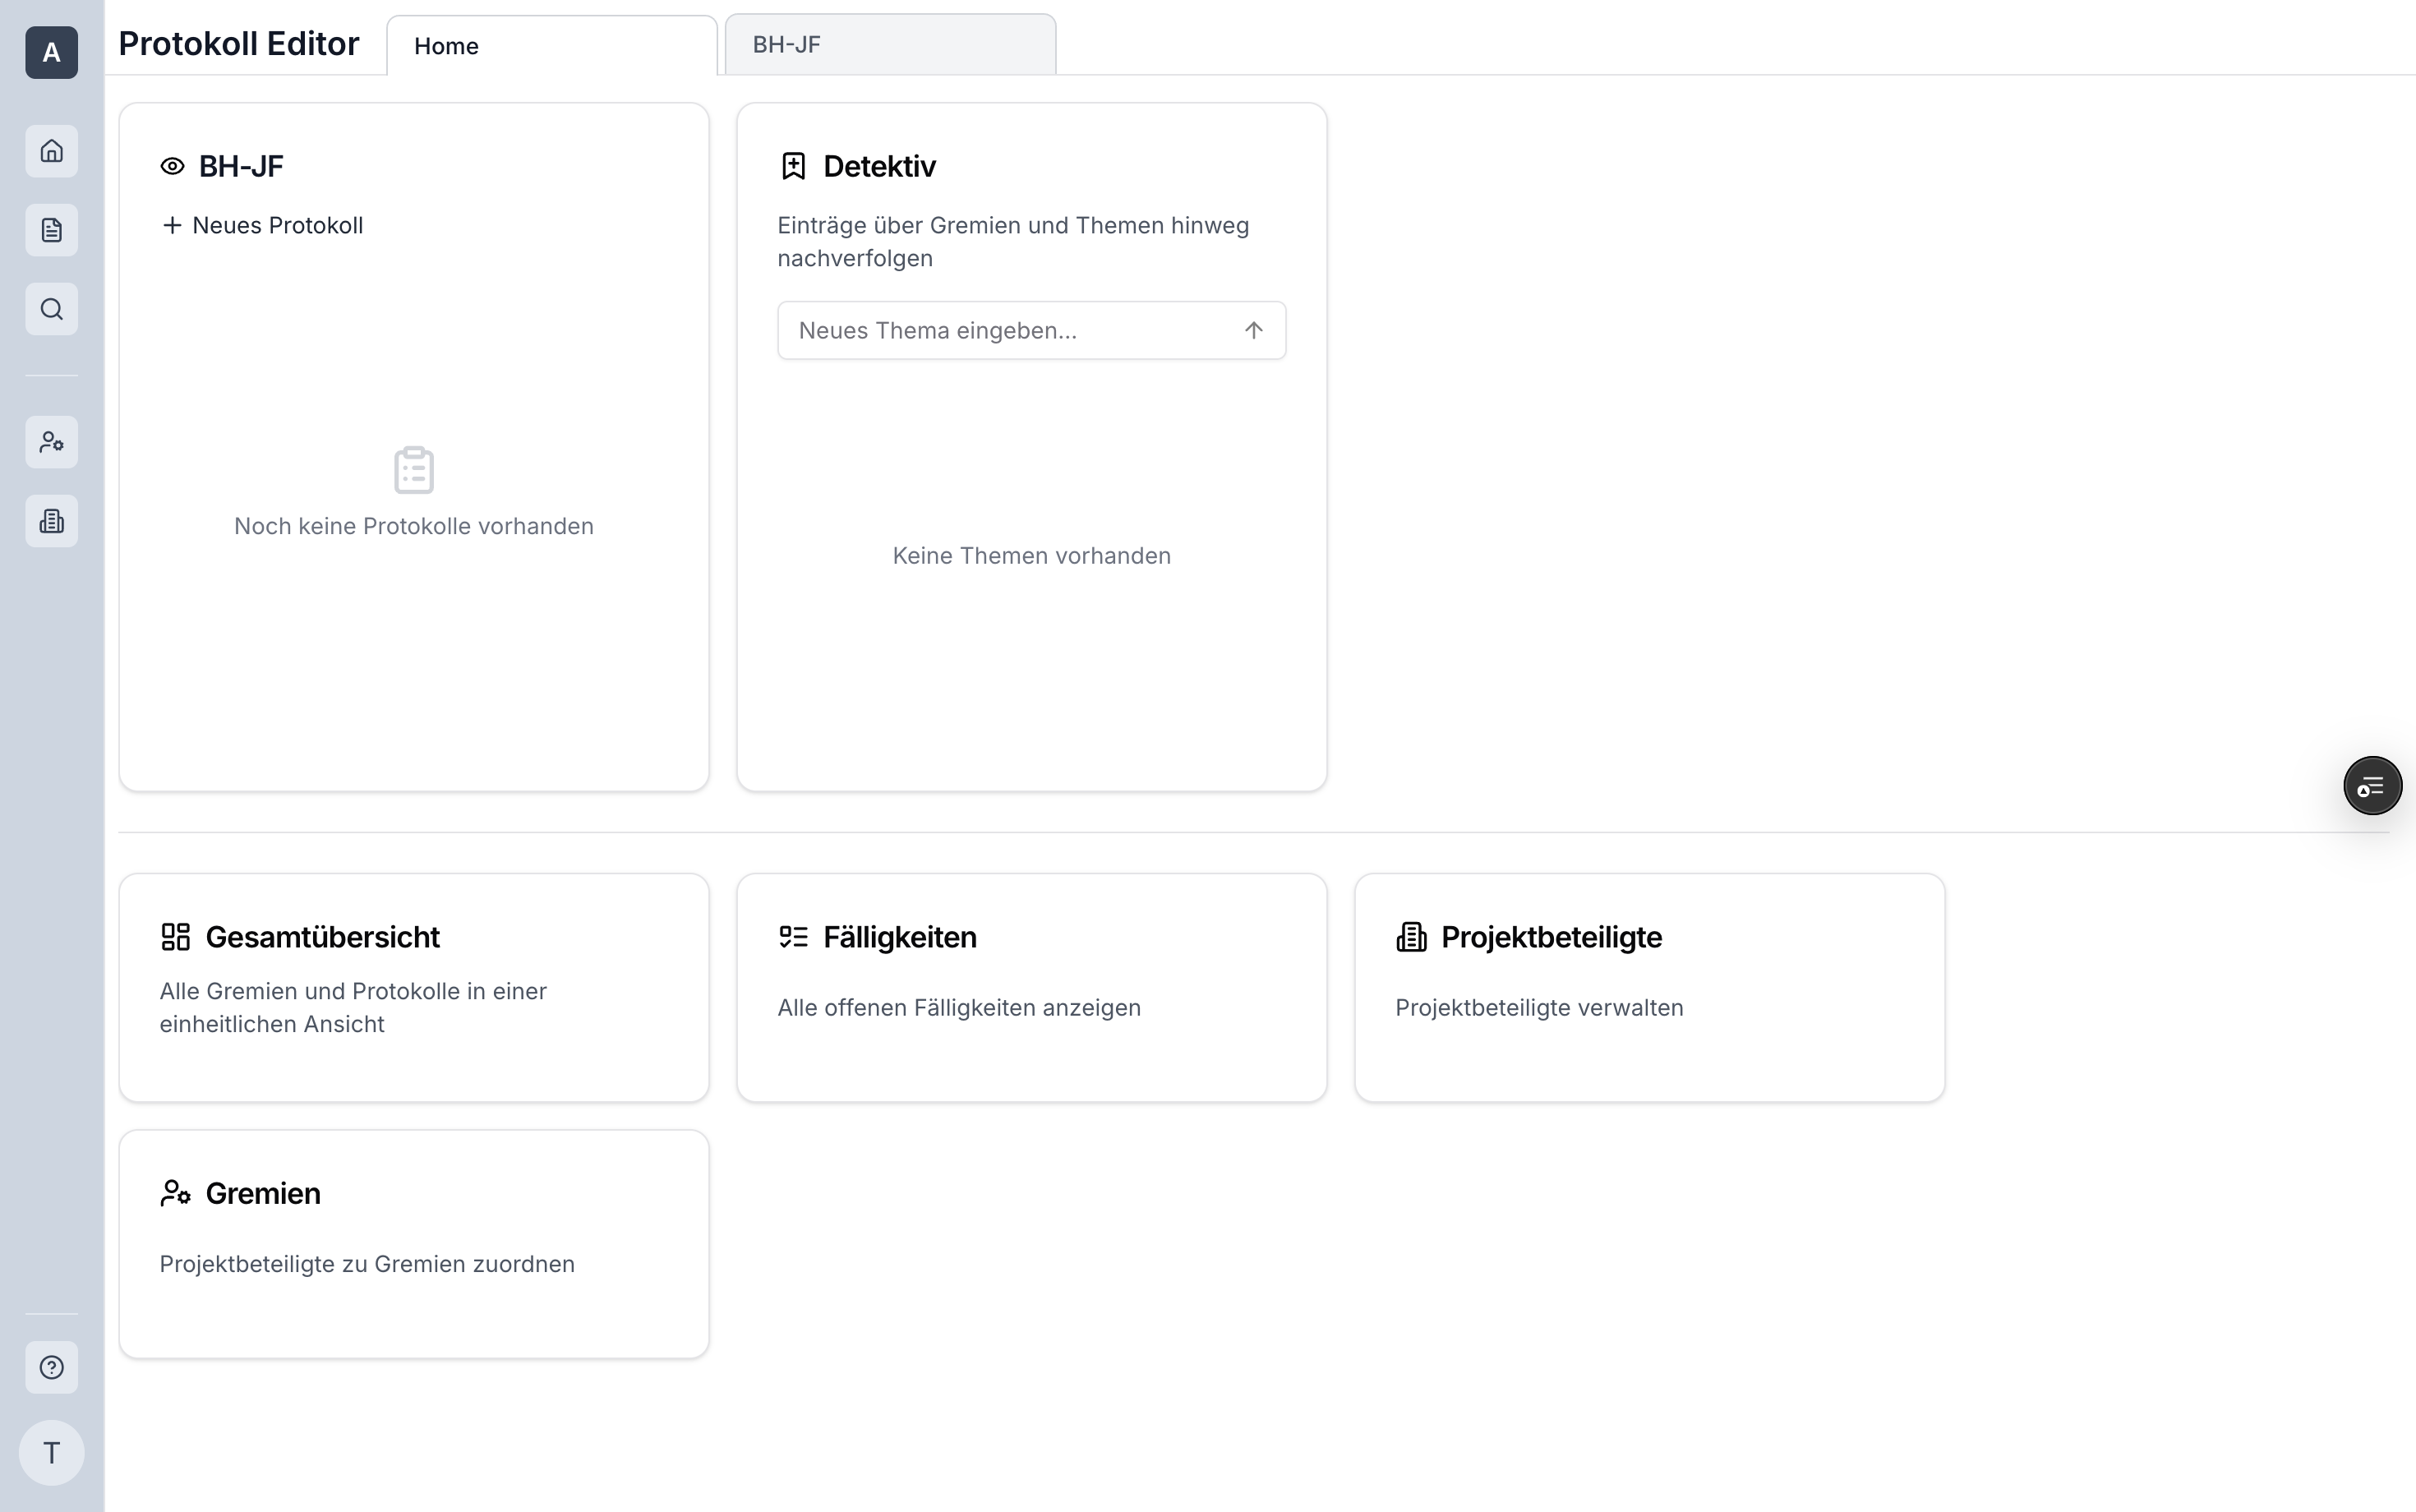The image size is (2416, 1512).
Task: Open the Projektbeteiligte card
Action: tap(1649, 987)
